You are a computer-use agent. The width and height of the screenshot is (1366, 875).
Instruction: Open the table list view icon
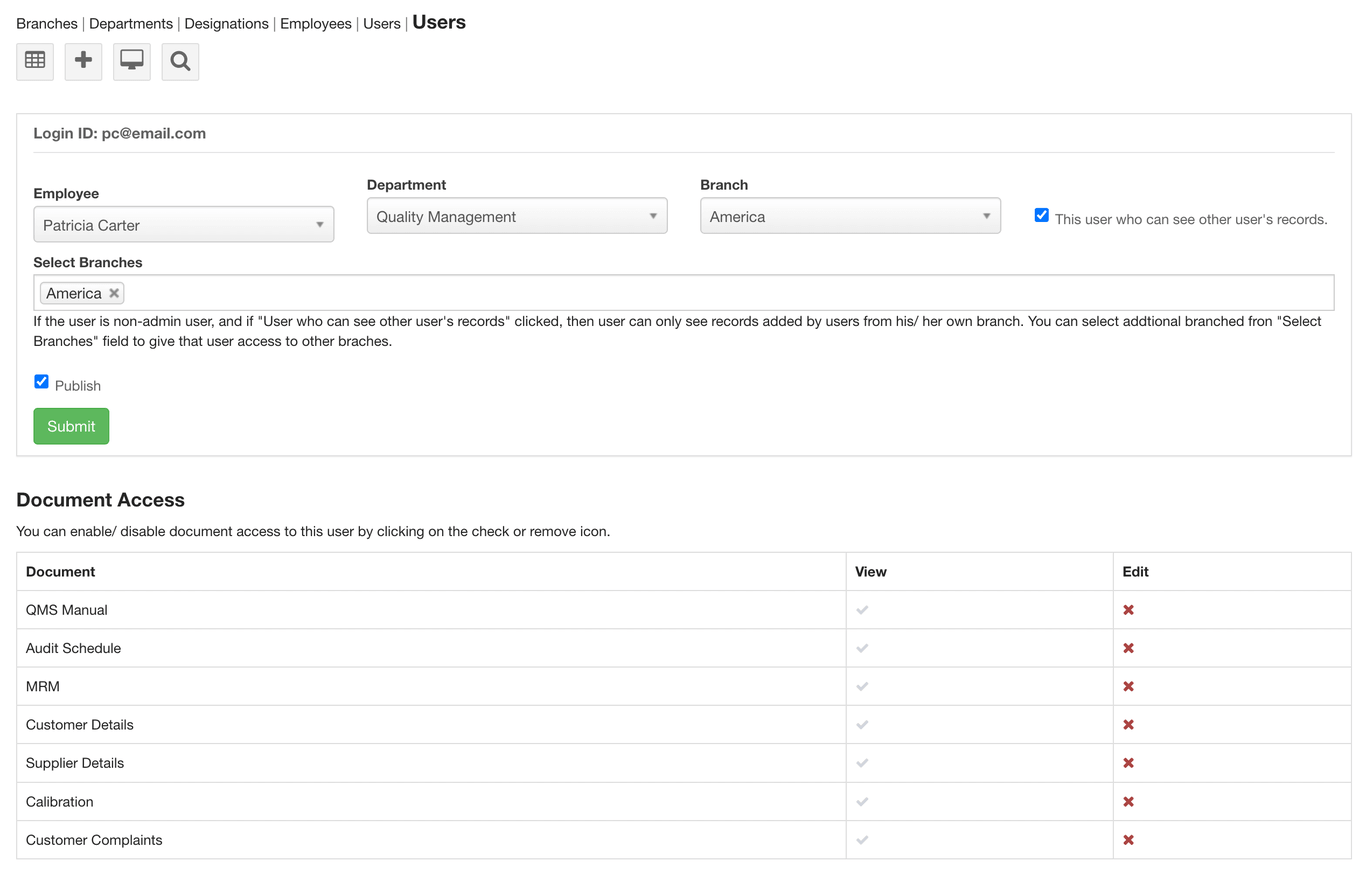(35, 61)
